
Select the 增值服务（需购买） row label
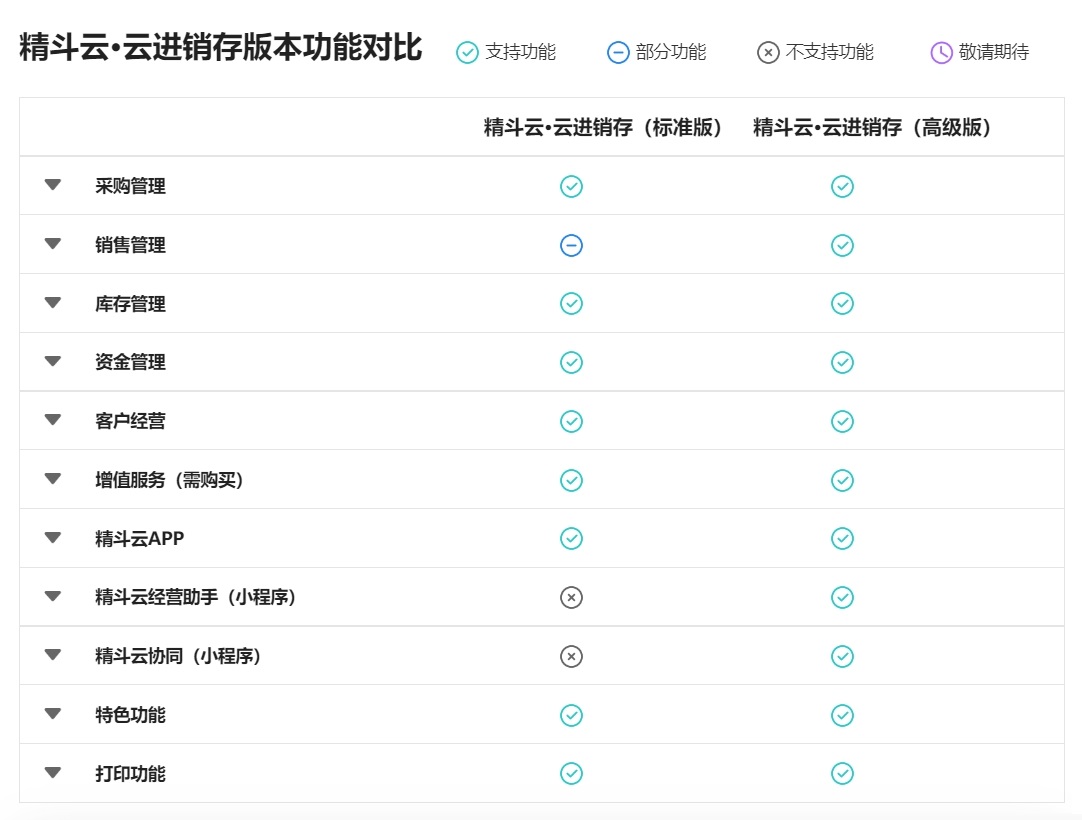[x=170, y=480]
